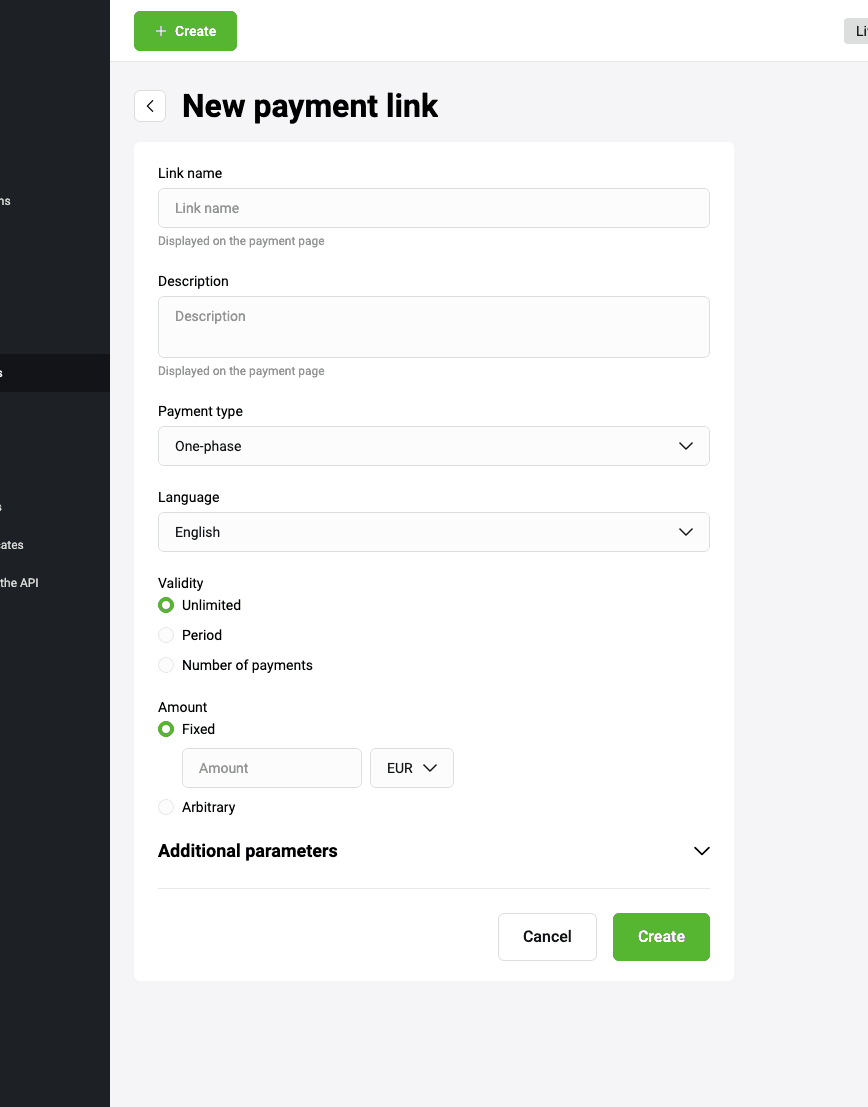Open the sidebar item ending in "ates"
The height and width of the screenshot is (1107, 868).
(12, 545)
